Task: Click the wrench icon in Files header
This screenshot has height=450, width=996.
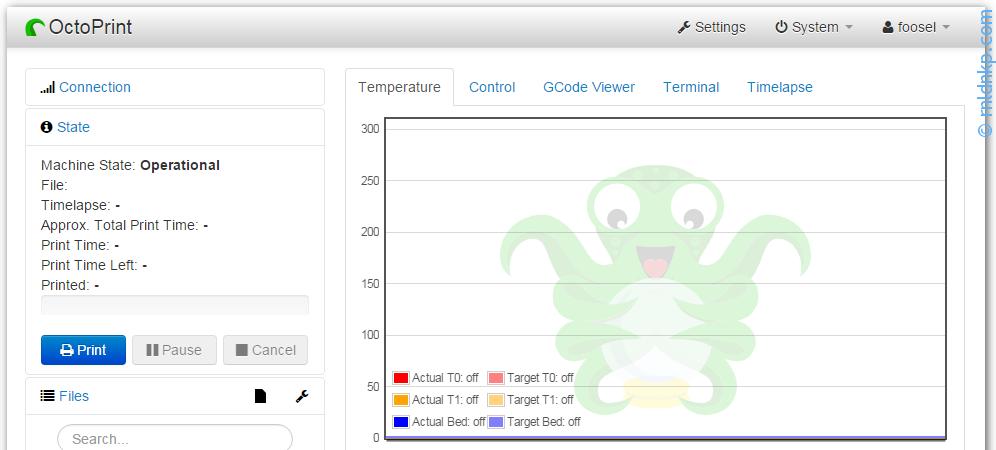Action: pos(302,396)
